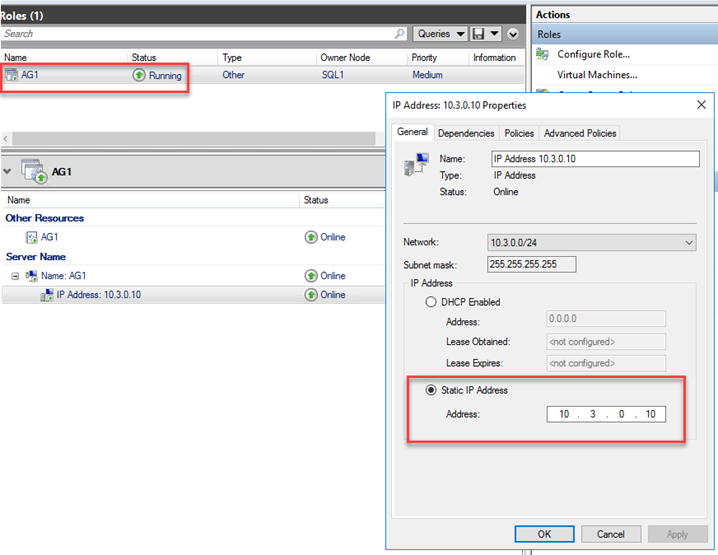The height and width of the screenshot is (555, 718).
Task: Collapse the Name: AG1 tree node
Action: 15,276
